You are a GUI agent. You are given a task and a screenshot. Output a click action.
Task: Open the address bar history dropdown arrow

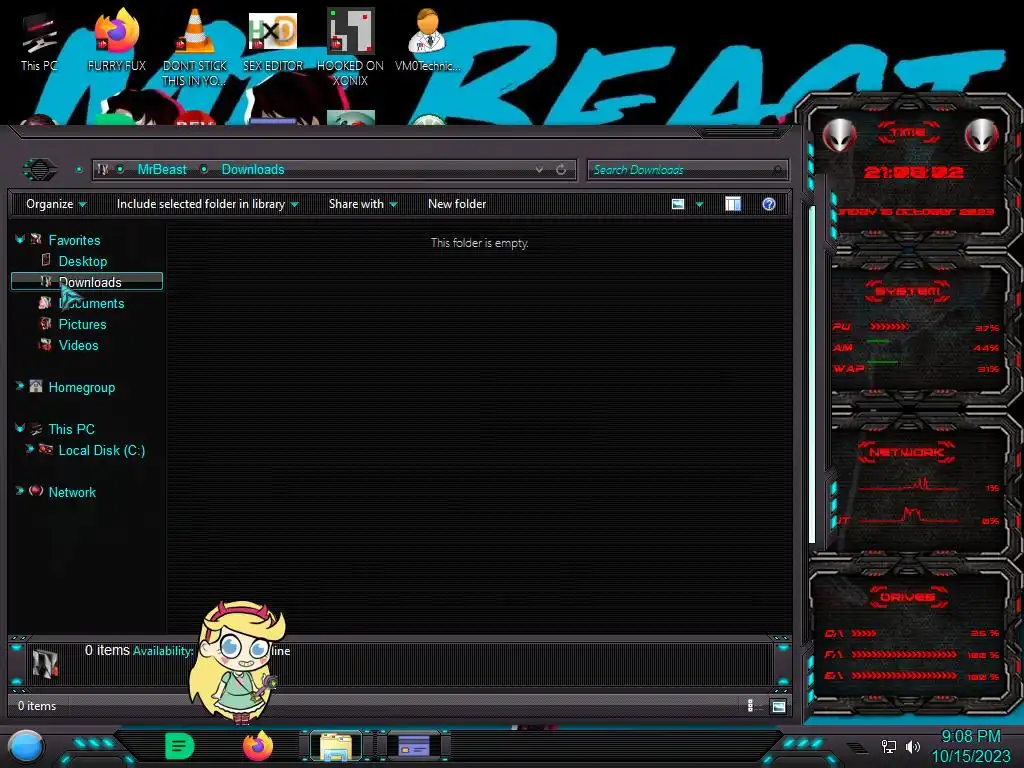pyautogui.click(x=539, y=170)
